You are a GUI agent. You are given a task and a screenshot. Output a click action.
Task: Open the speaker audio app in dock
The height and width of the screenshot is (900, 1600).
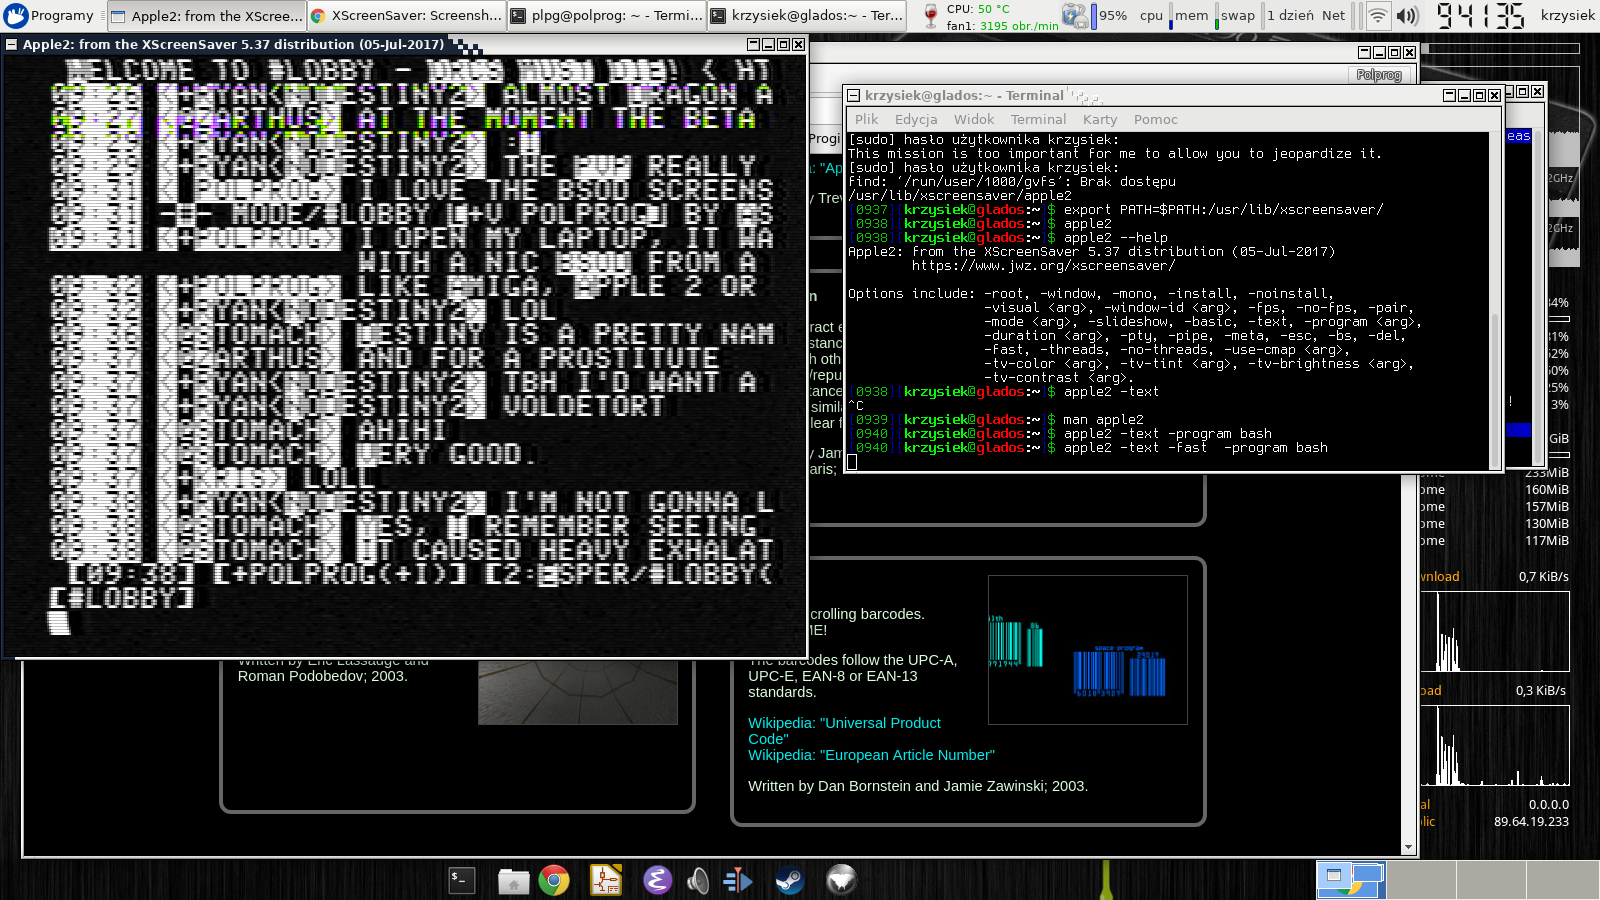click(698, 880)
